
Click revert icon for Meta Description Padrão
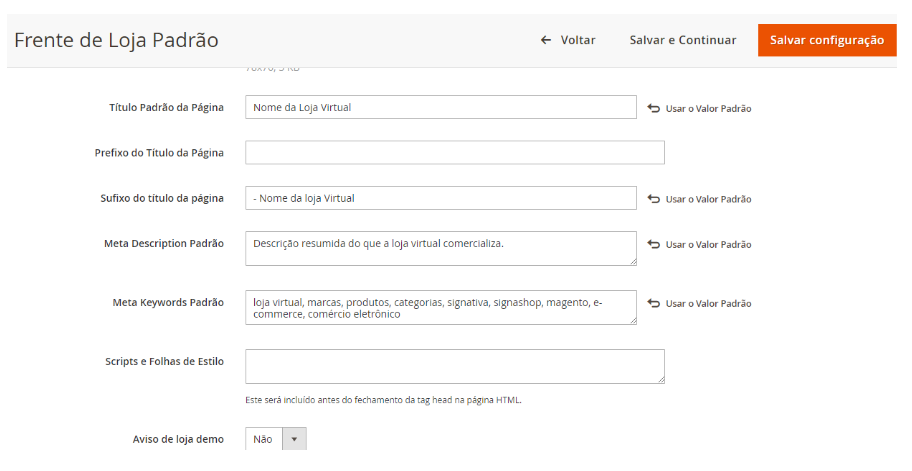[654, 244]
